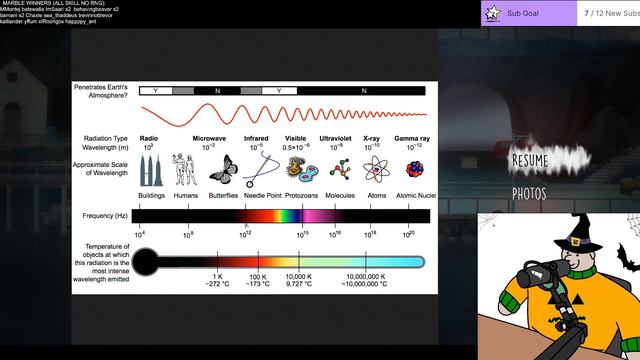Image resolution: width=640 pixels, height=360 pixels.
Task: Click the thermometer black bulb
Action: click(145, 262)
